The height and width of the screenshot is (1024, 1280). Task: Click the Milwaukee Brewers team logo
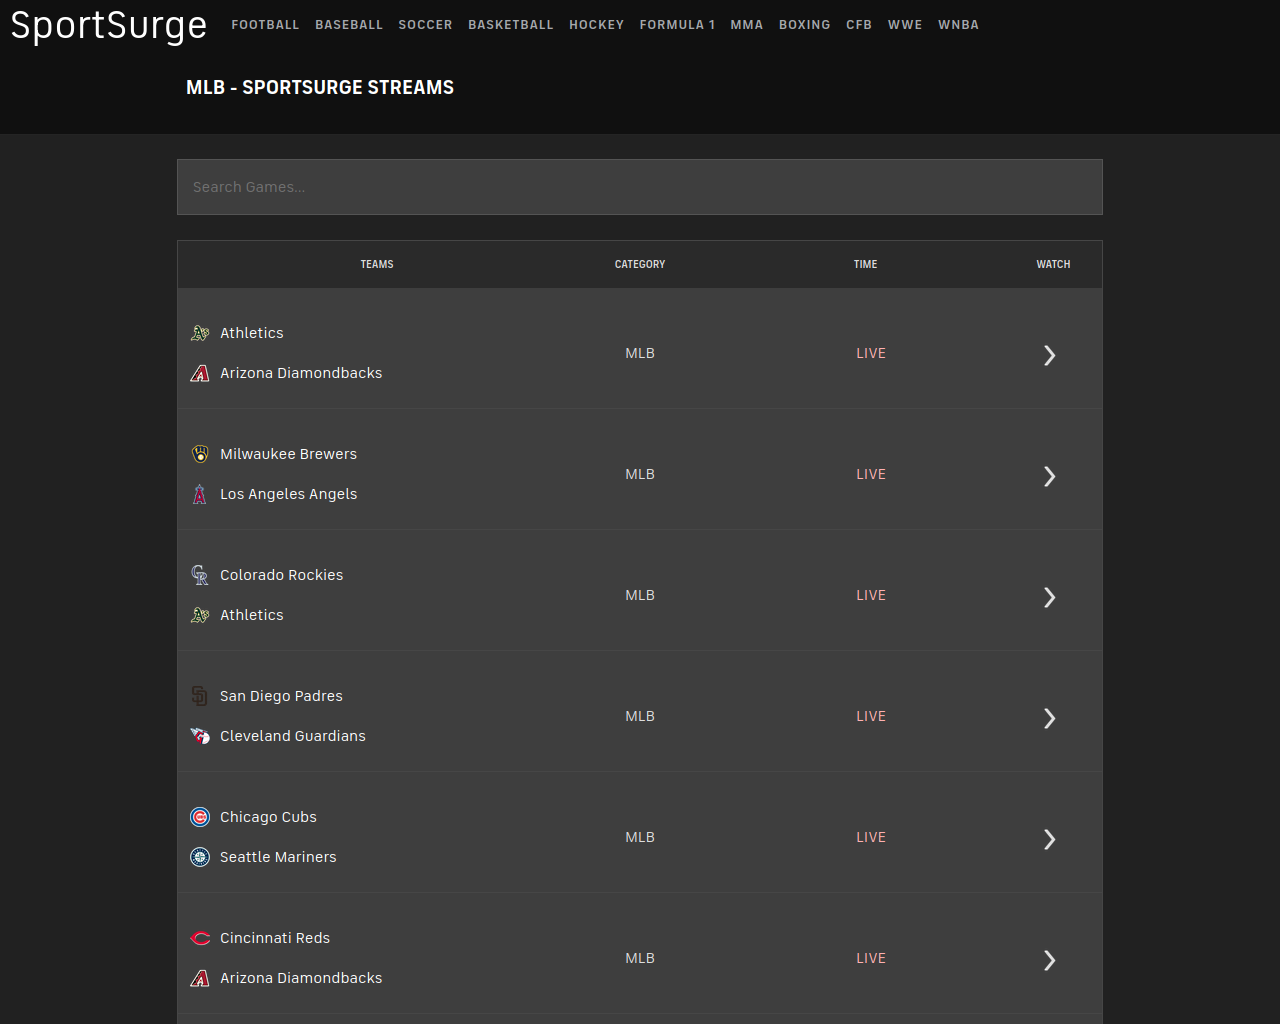pyautogui.click(x=200, y=454)
